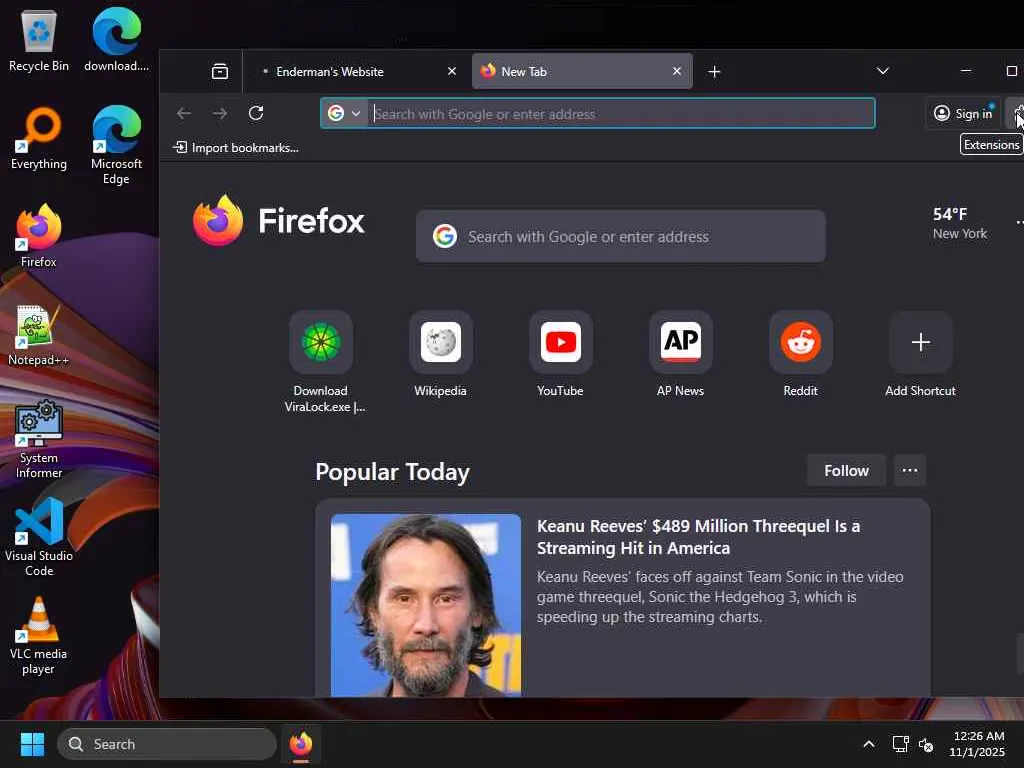The width and height of the screenshot is (1024, 768).
Task: Open the download Edge file on desktop
Action: click(116, 40)
